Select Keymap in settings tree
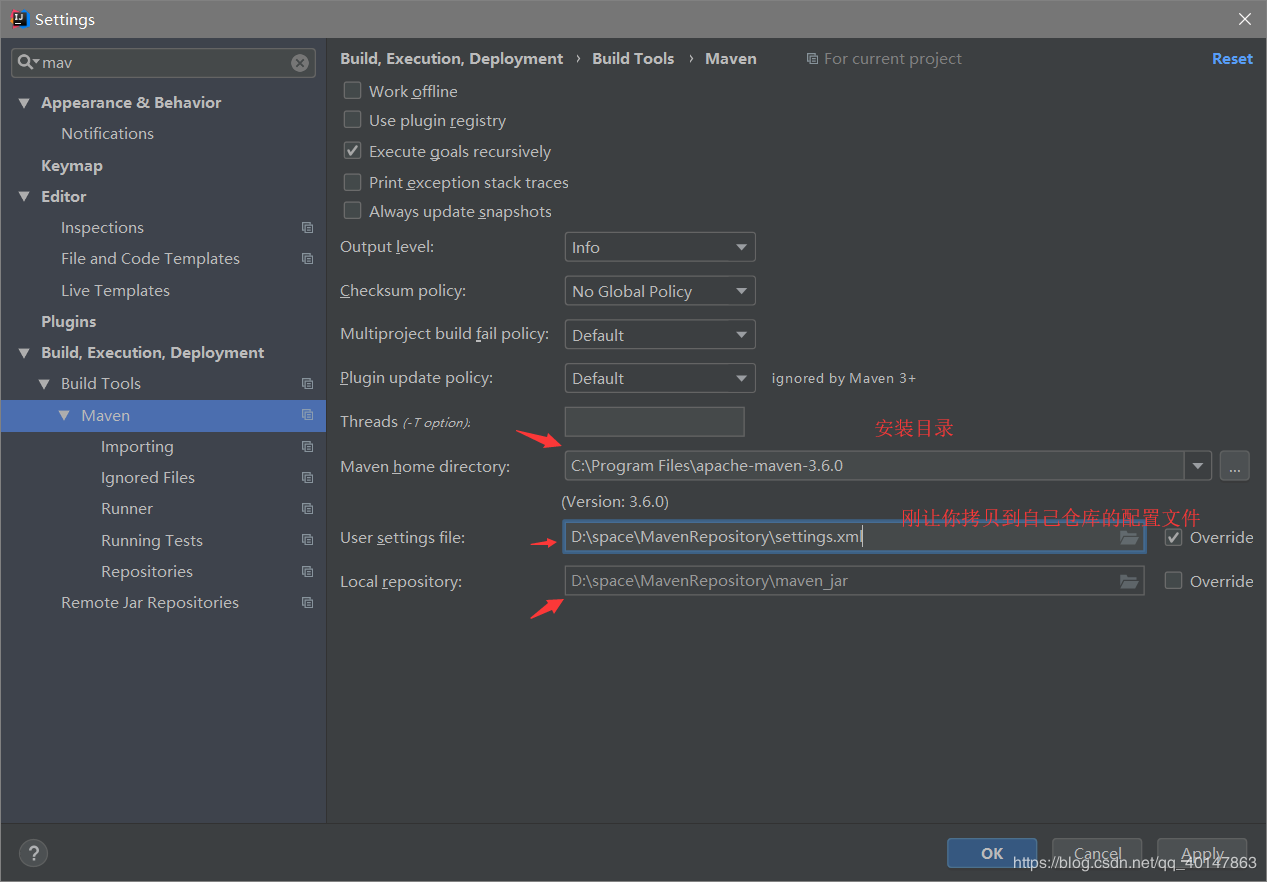Viewport: 1267px width, 882px height. tap(71, 166)
